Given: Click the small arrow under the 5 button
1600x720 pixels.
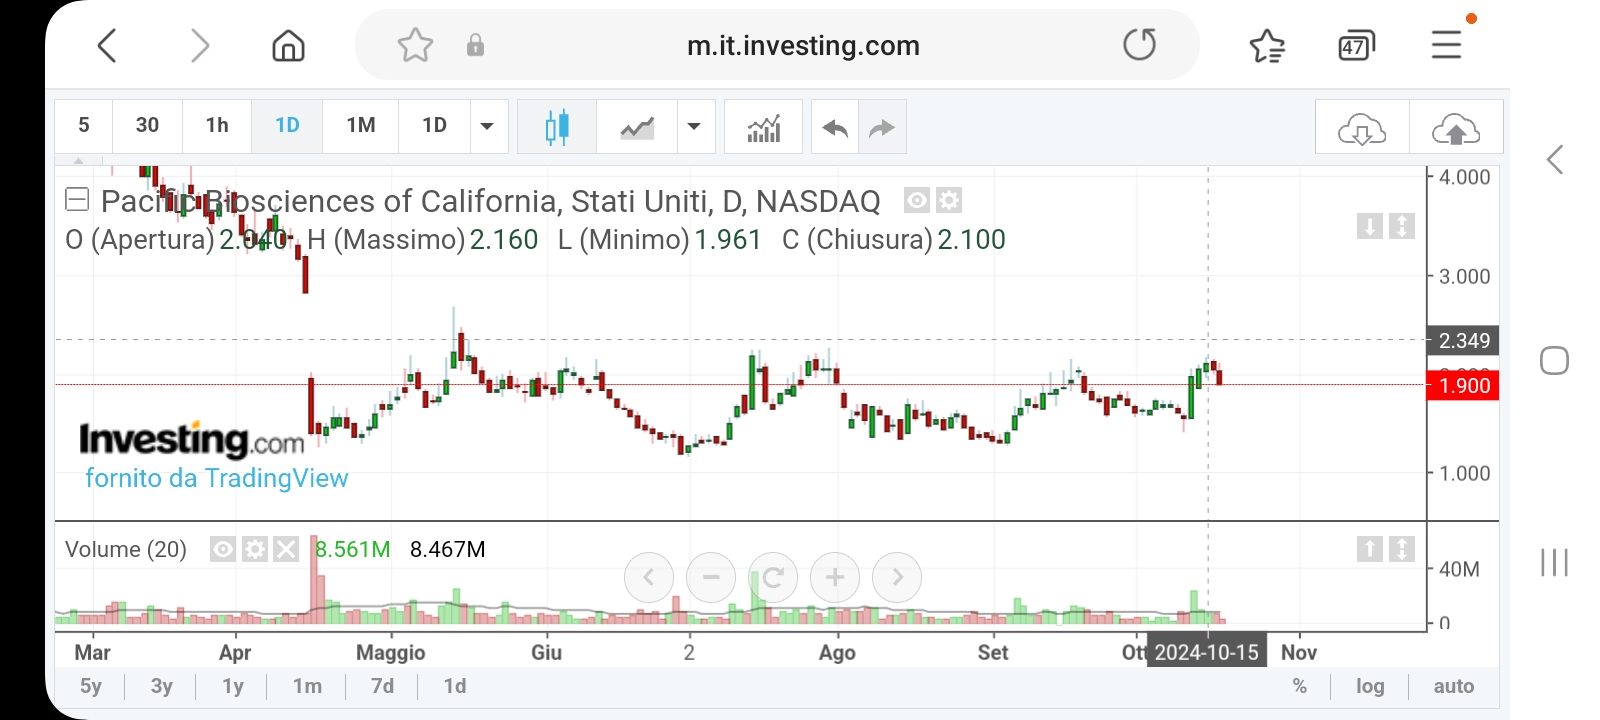Looking at the screenshot, I should tap(78, 160).
